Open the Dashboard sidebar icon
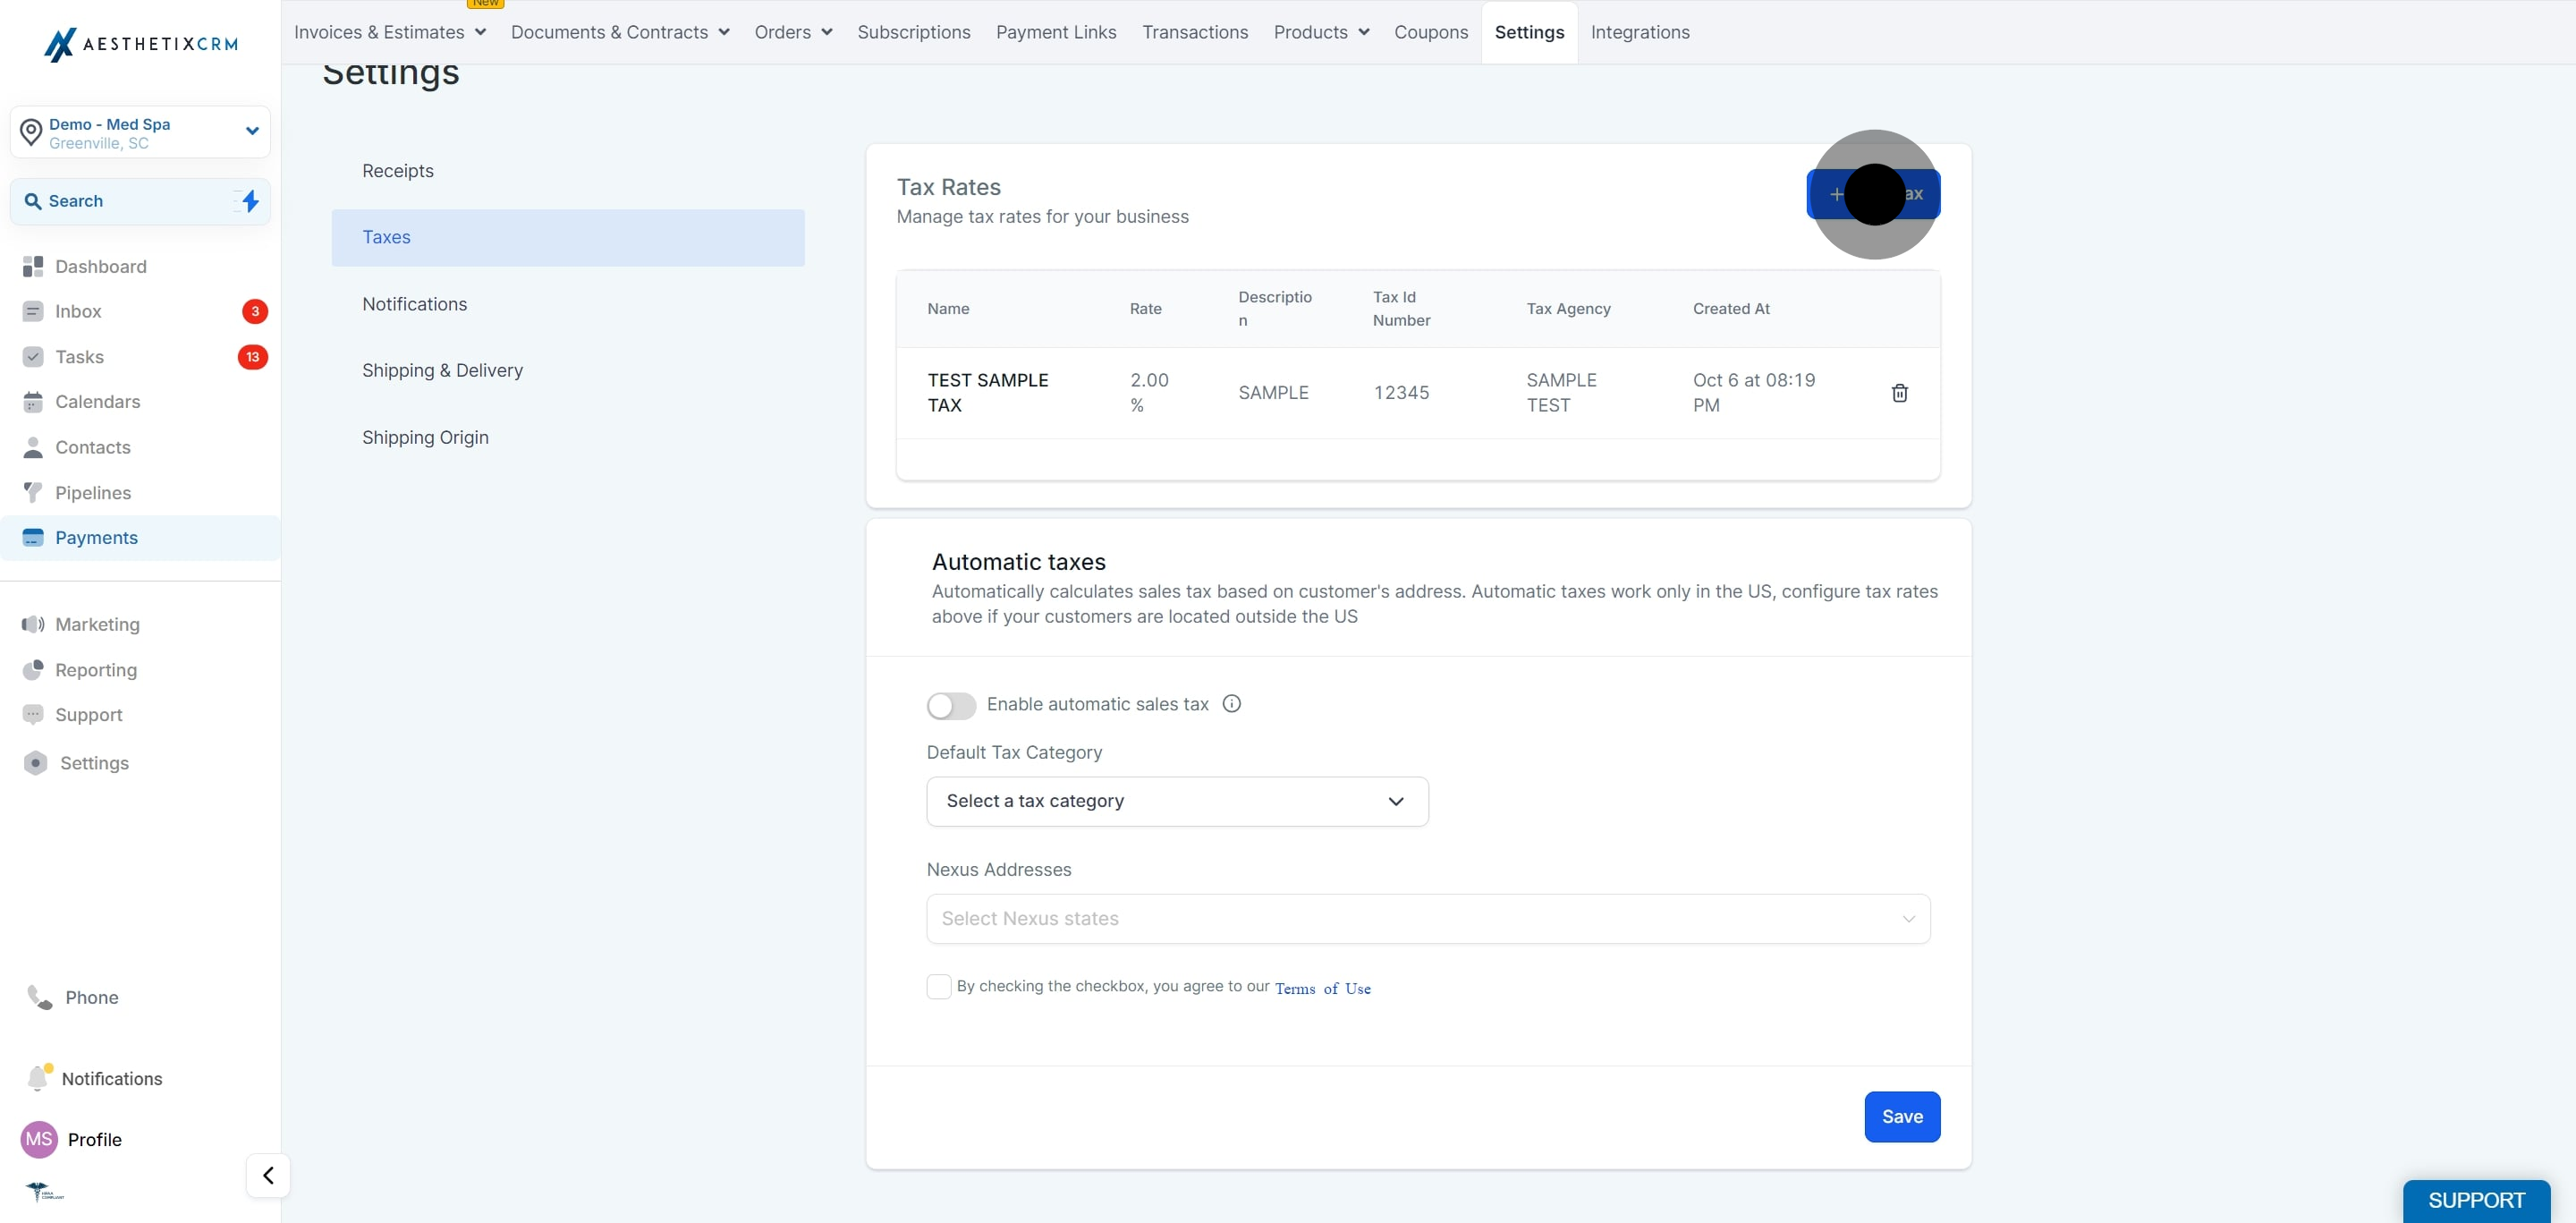This screenshot has height=1223, width=2576. pyautogui.click(x=33, y=266)
